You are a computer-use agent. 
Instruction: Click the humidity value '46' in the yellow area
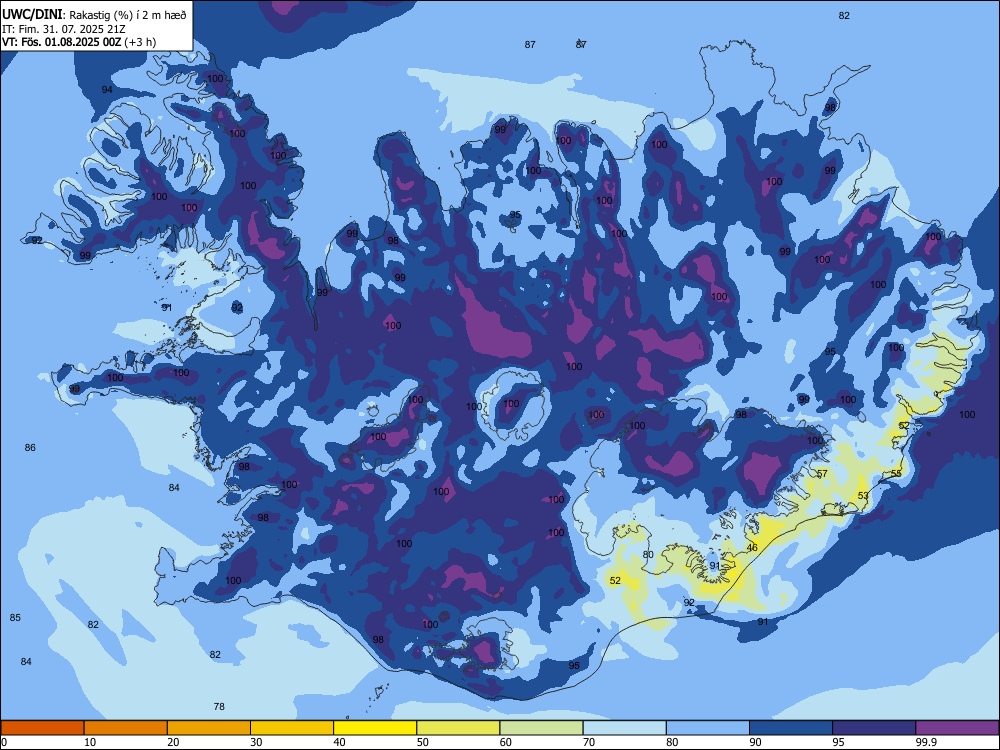click(752, 548)
